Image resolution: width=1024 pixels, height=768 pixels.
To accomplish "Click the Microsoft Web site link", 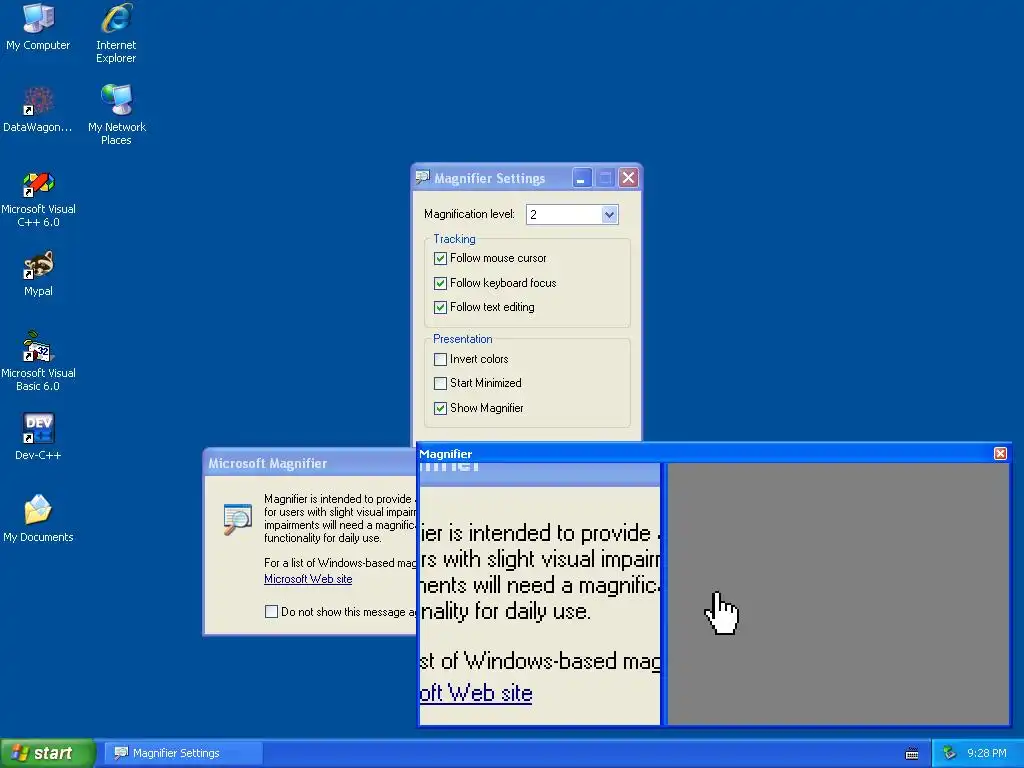I will click(x=308, y=579).
